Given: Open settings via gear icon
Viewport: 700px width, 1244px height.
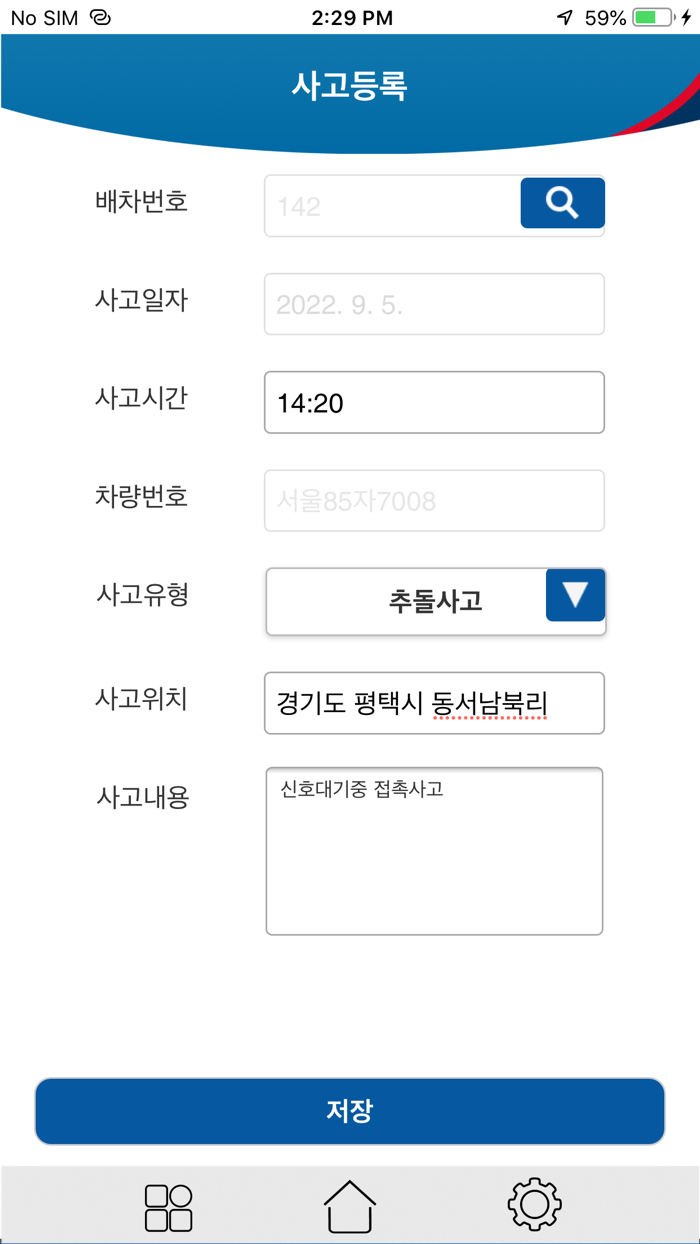Looking at the screenshot, I should coord(533,1205).
